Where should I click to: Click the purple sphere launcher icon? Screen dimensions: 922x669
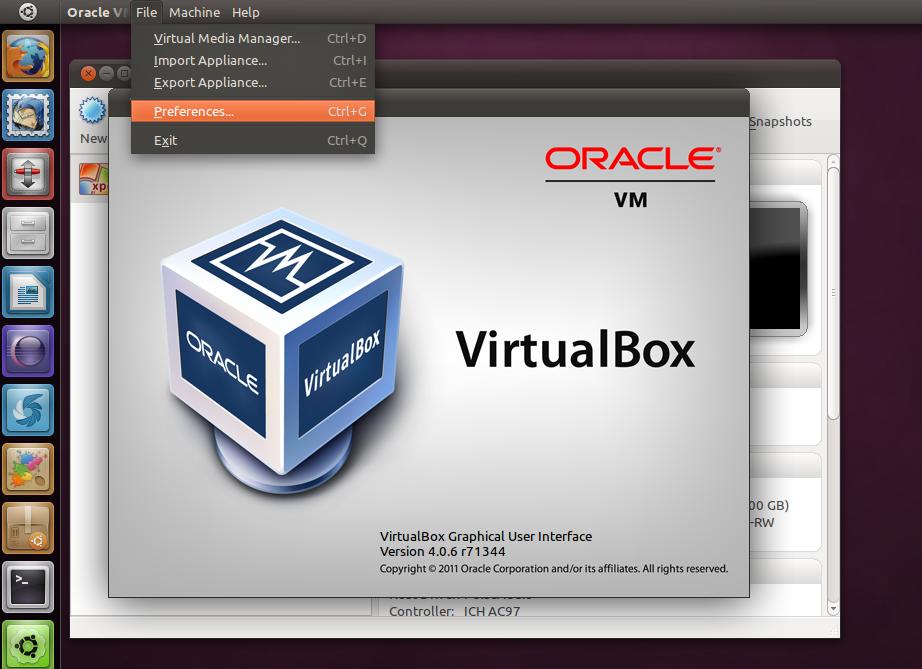click(x=28, y=351)
